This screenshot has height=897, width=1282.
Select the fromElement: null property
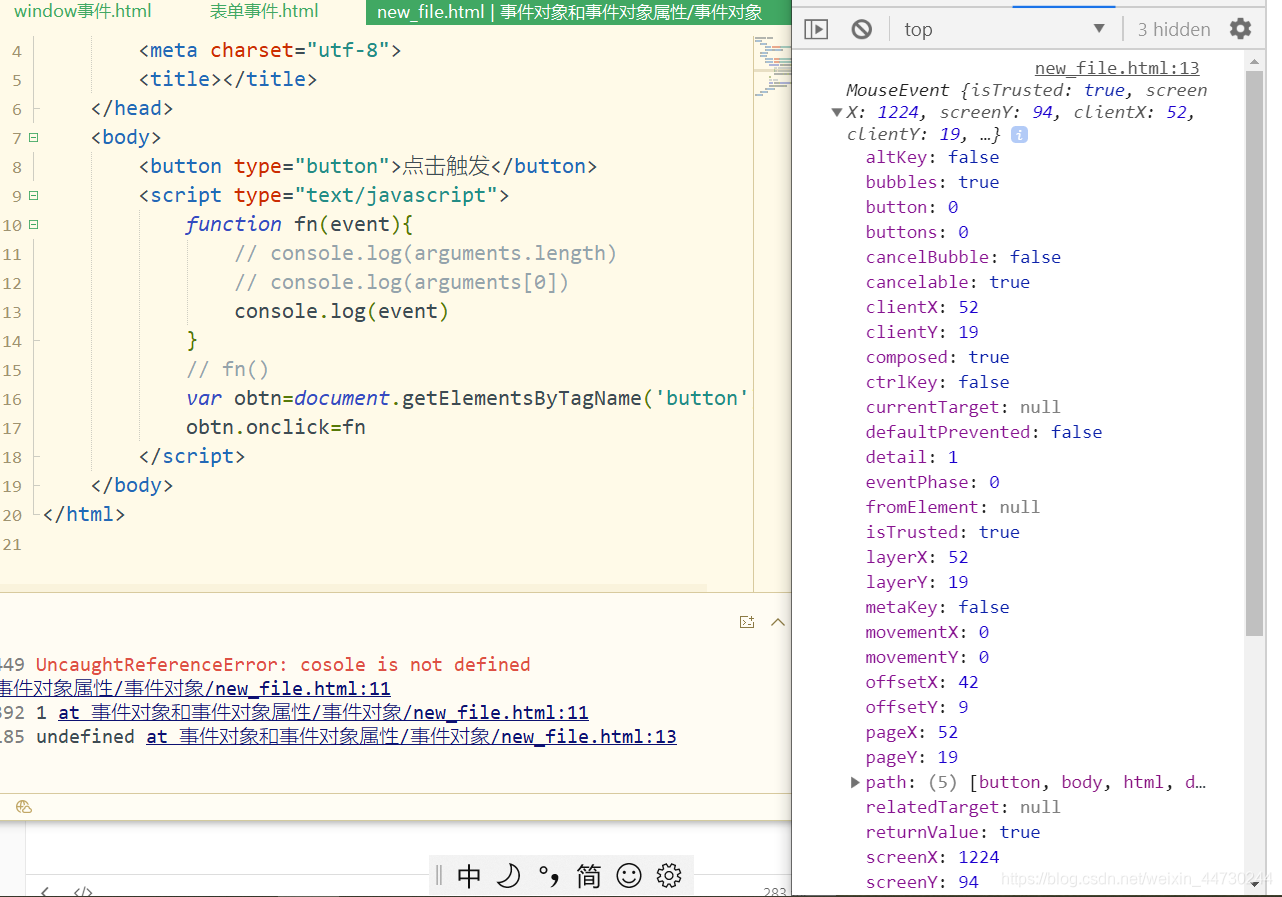coord(953,507)
